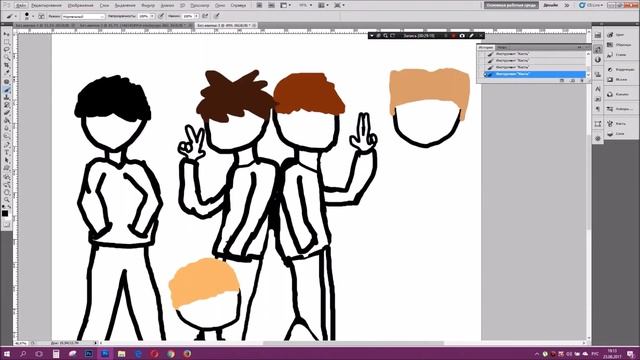Click the foreground color swatch

(5, 213)
